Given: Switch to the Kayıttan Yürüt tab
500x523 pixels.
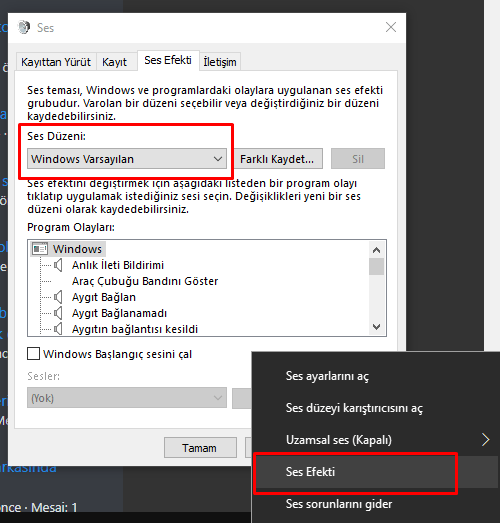Looking at the screenshot, I should [56, 62].
